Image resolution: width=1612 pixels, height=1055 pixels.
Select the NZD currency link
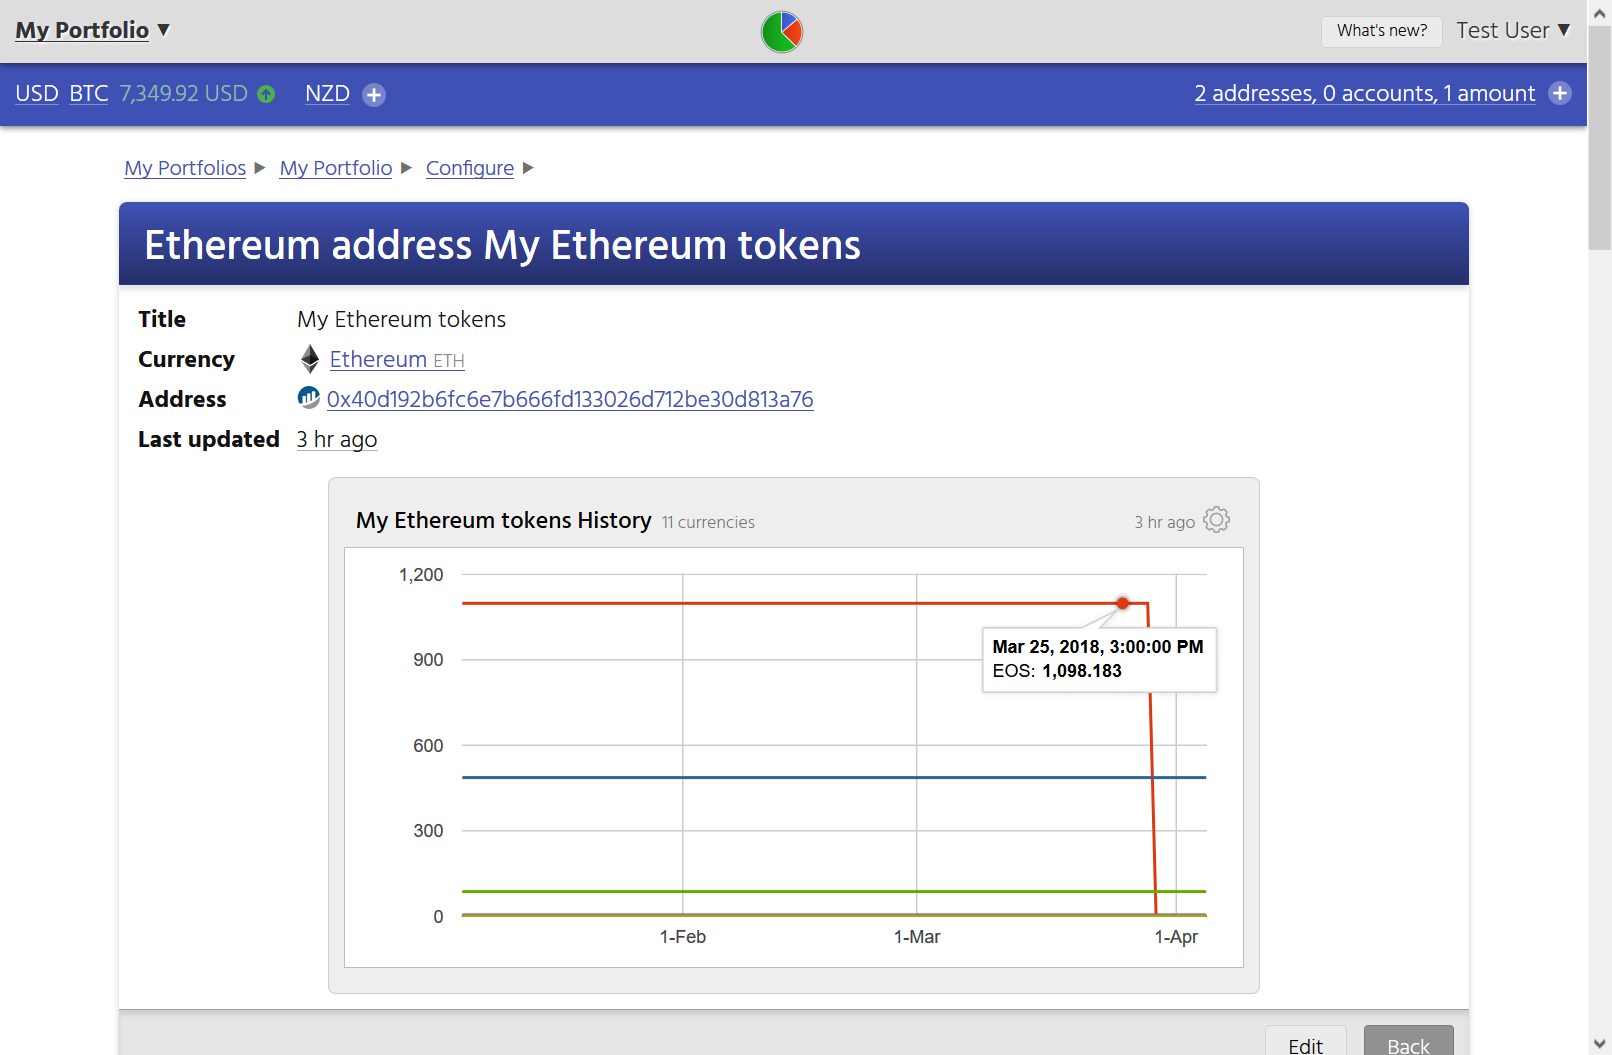click(x=327, y=94)
